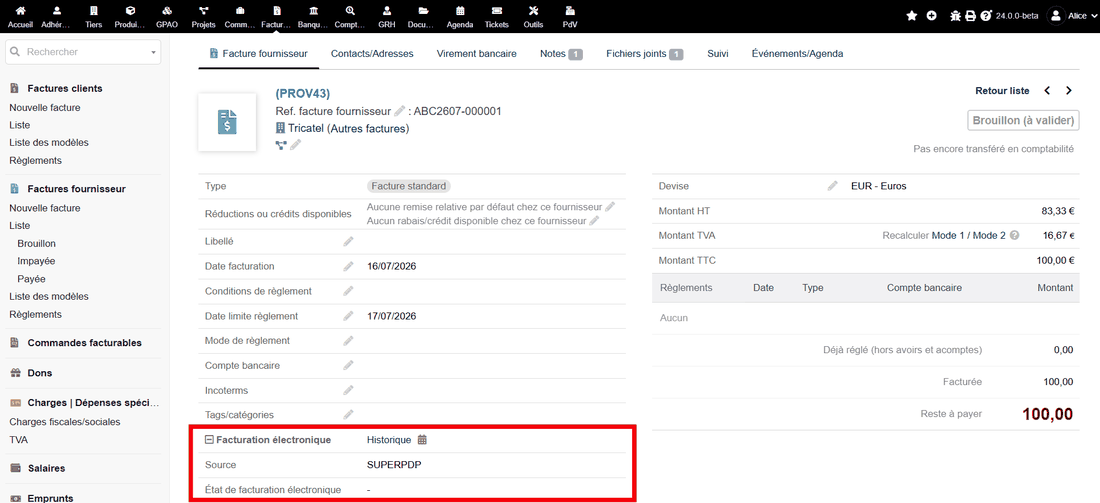Open Payée supplier invoices list
This screenshot has width=1100, height=503.
32,279
